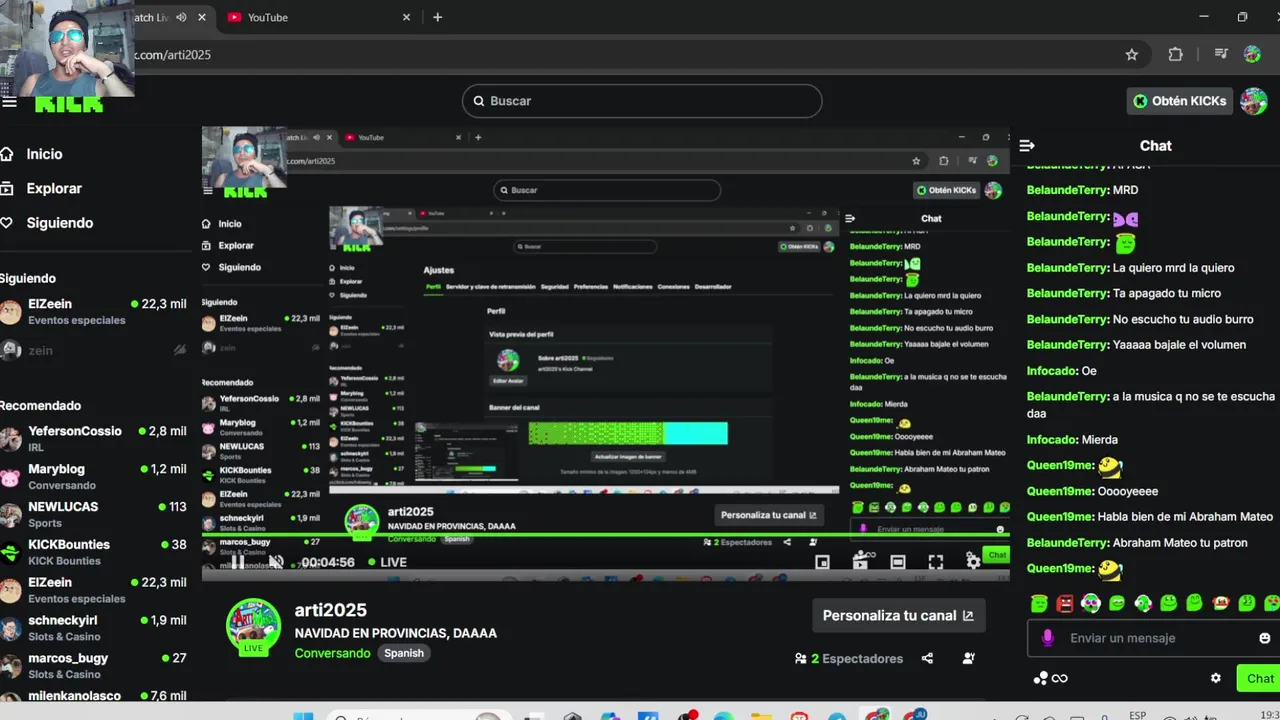Image resolution: width=1280 pixels, height=720 pixels.
Task: Create a clip from the stream
Action: point(861,561)
